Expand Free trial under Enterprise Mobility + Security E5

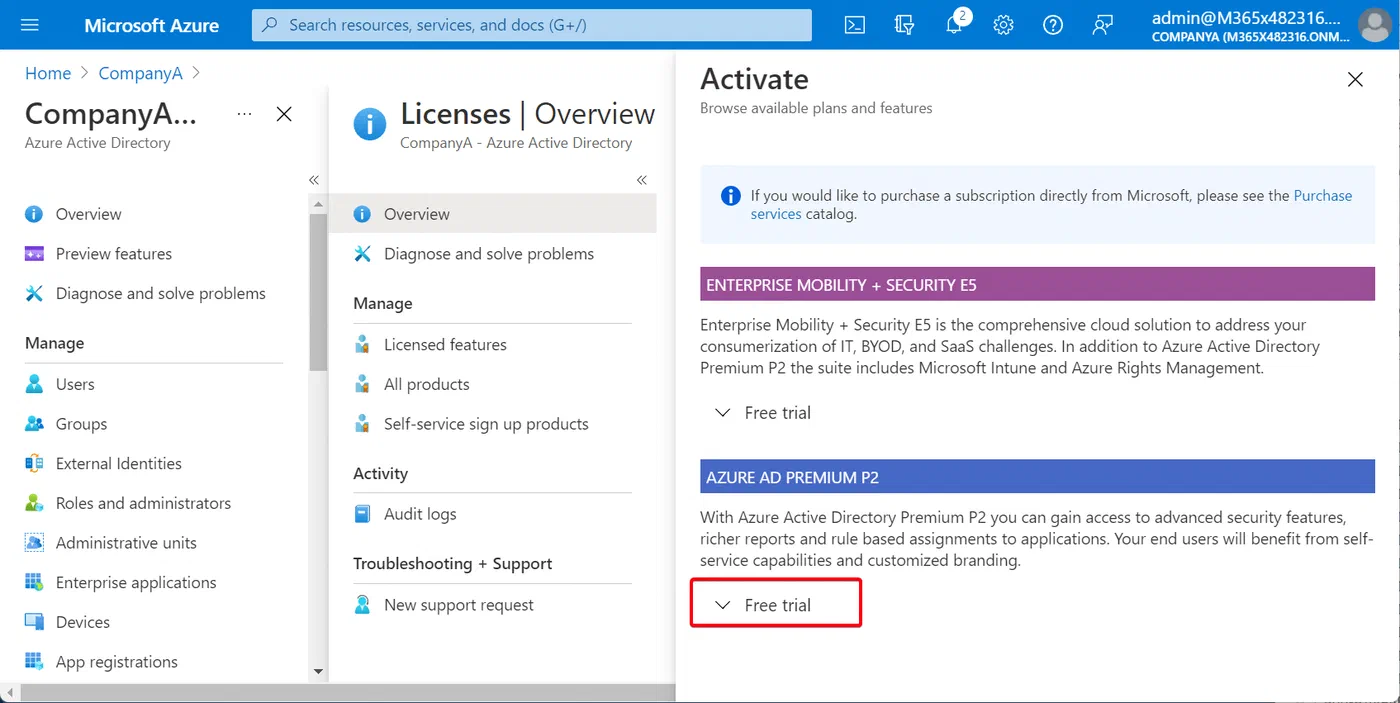pyautogui.click(x=763, y=413)
